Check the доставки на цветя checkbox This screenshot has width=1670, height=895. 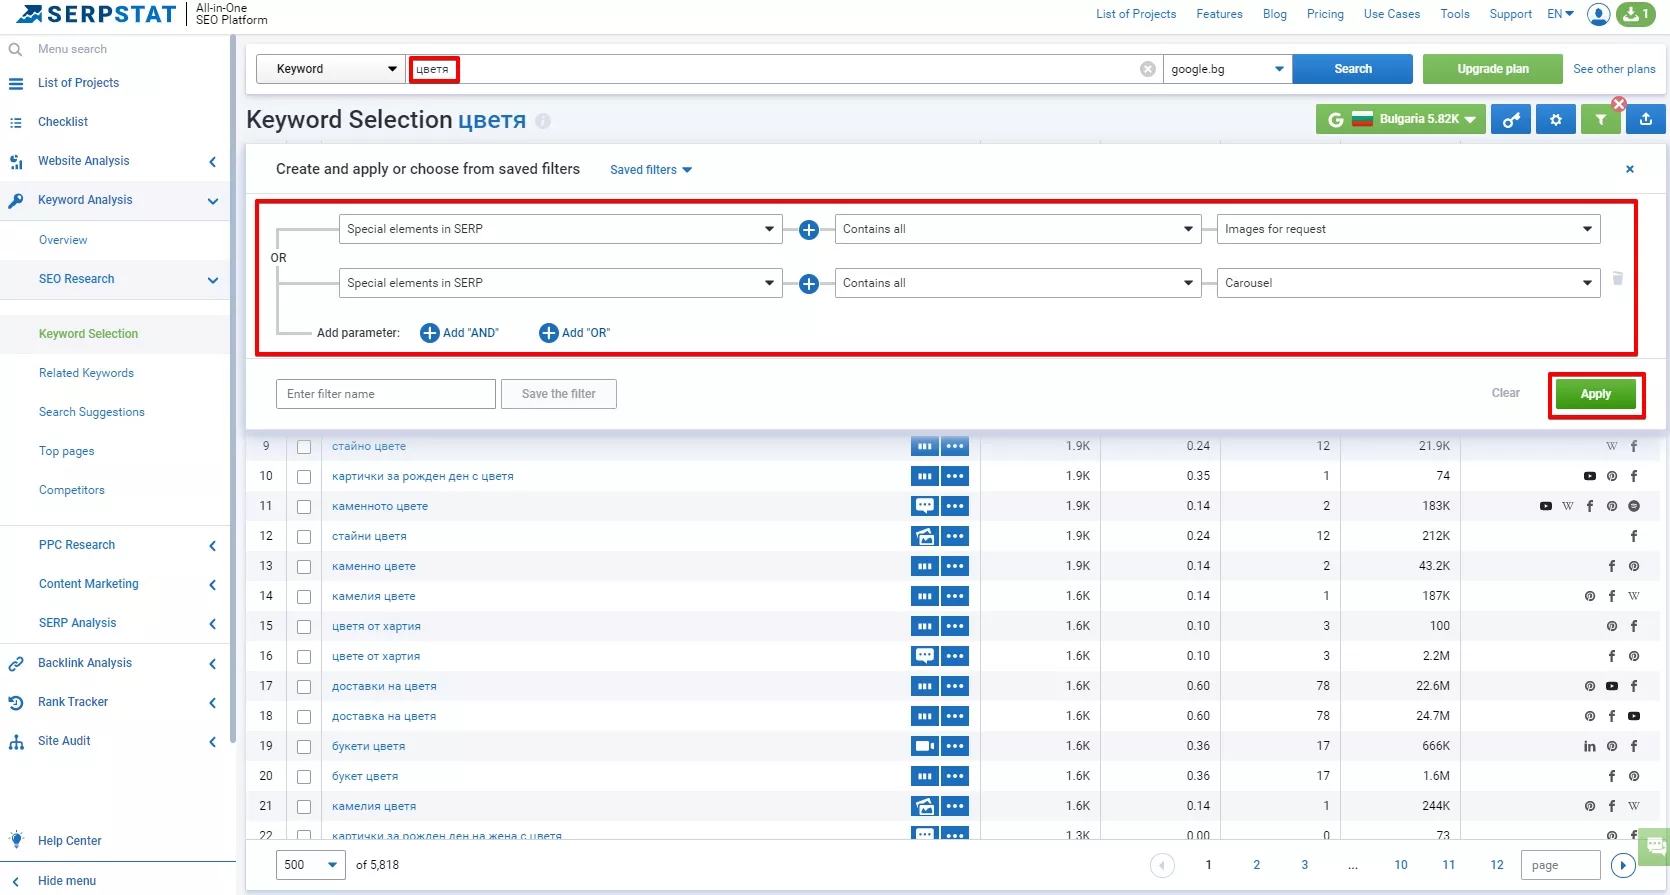(x=304, y=687)
